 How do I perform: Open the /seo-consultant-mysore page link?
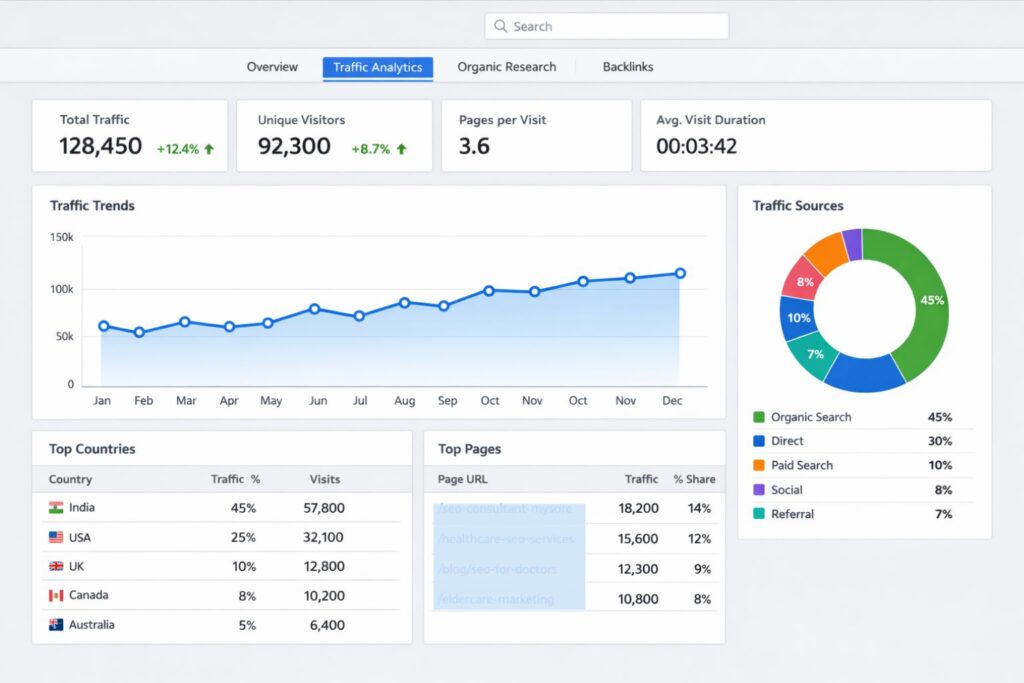(x=505, y=509)
